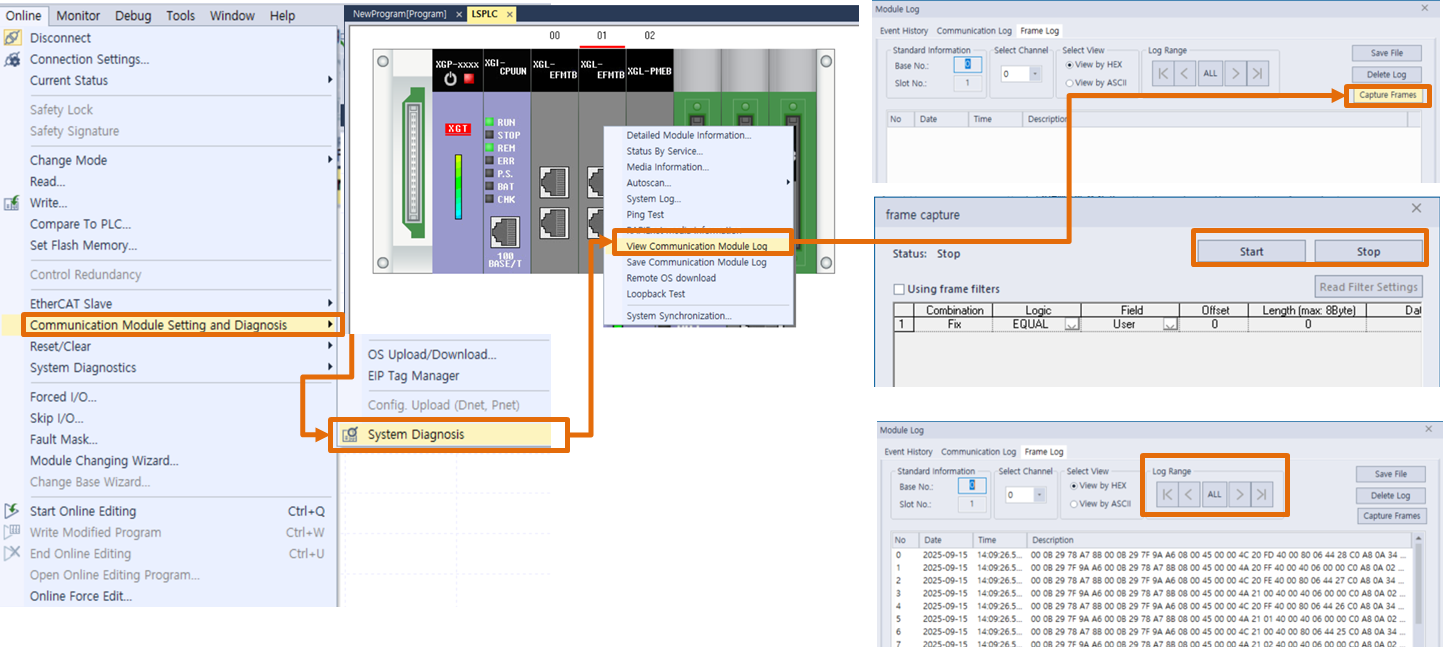Open the Monitor menu
Image resolution: width=1443 pixels, height=647 pixels.
pos(78,15)
